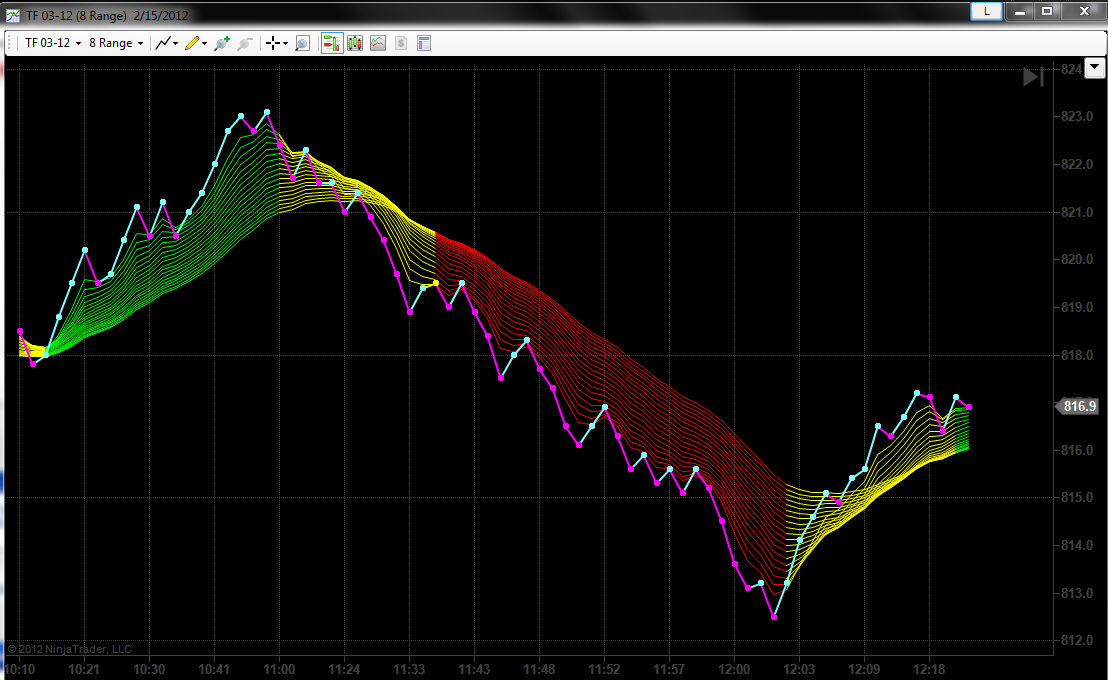Click the 11:52 time axis label
Screen dimensions: 1108x680
[604, 669]
